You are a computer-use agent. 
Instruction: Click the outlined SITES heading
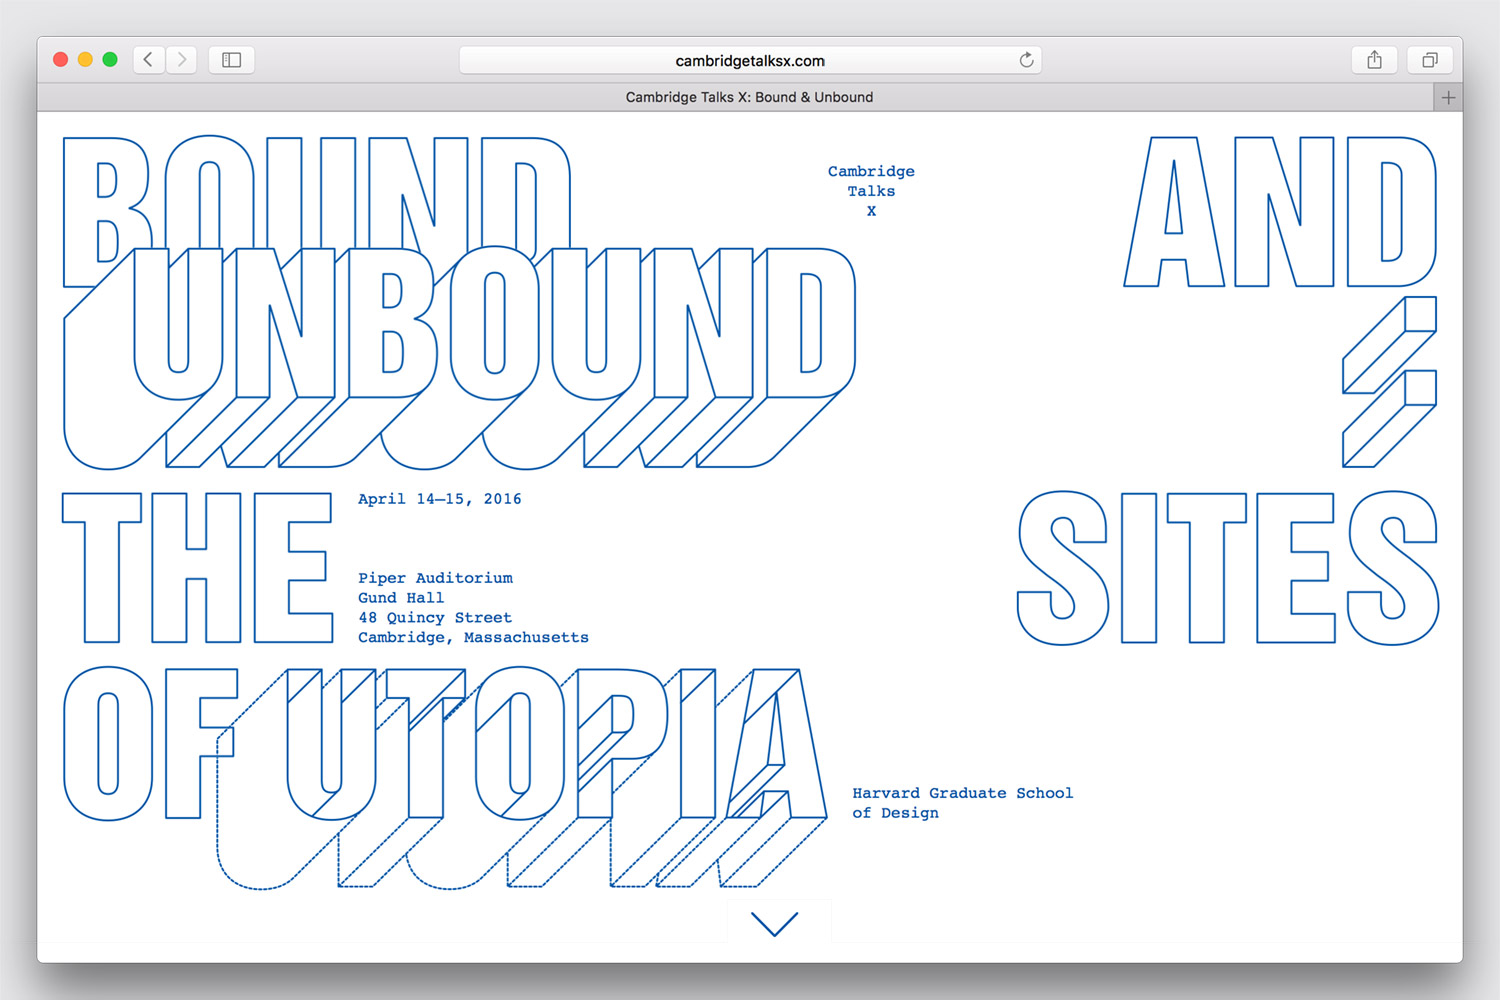click(x=1227, y=568)
